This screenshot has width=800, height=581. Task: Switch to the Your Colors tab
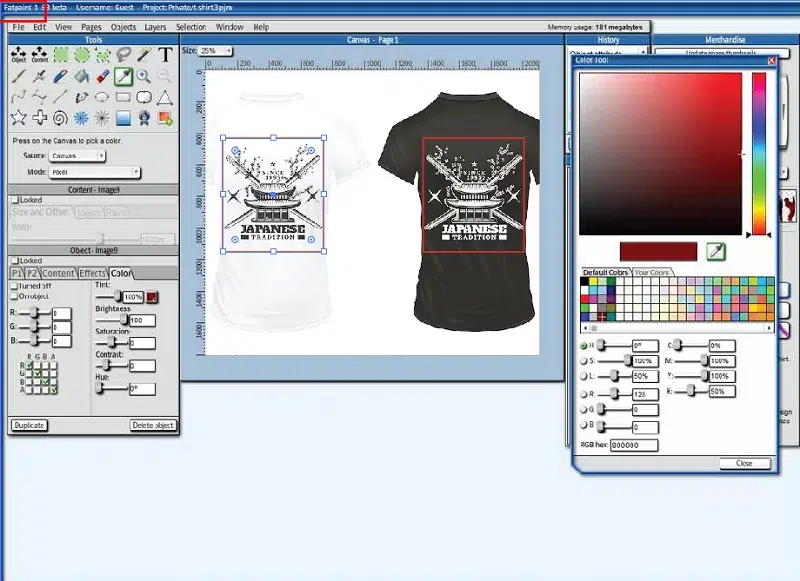652,272
